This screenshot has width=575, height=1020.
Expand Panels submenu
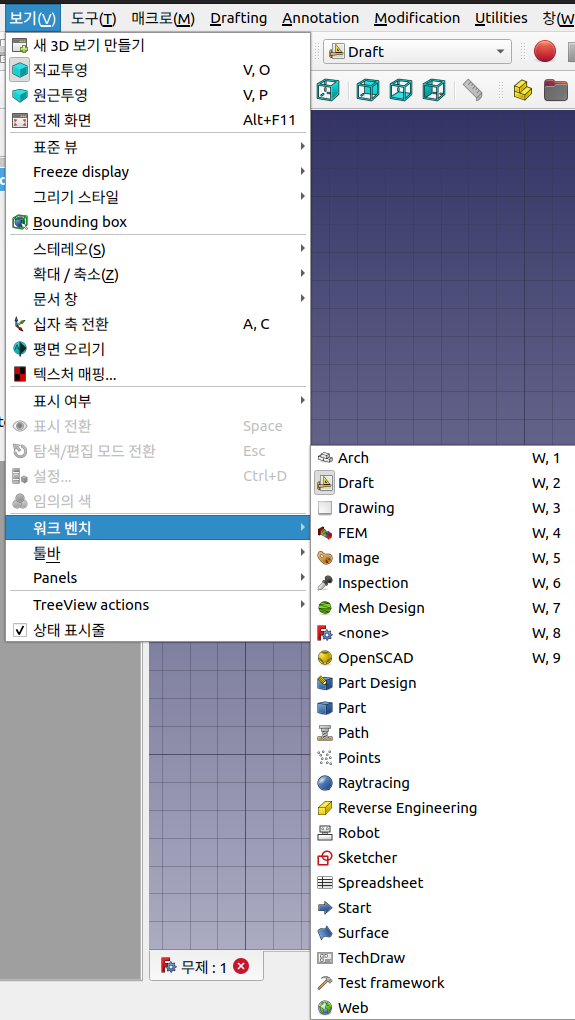click(158, 578)
